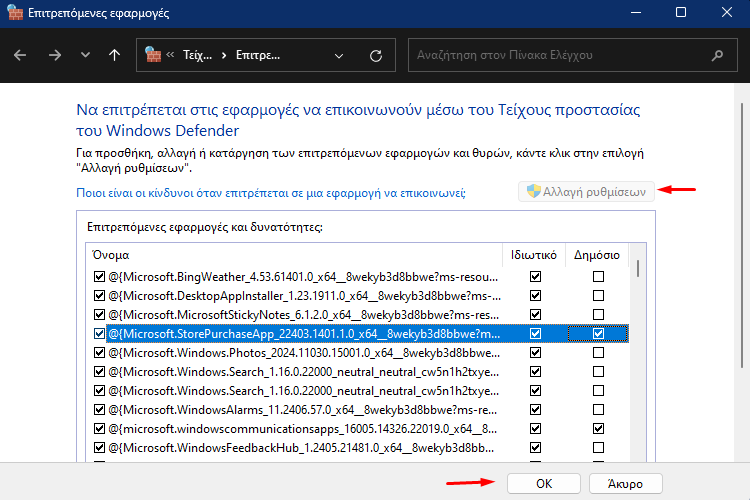Toggle StorePurchaseApp private checkbox
This screenshot has height=500, width=750.
tap(535, 333)
